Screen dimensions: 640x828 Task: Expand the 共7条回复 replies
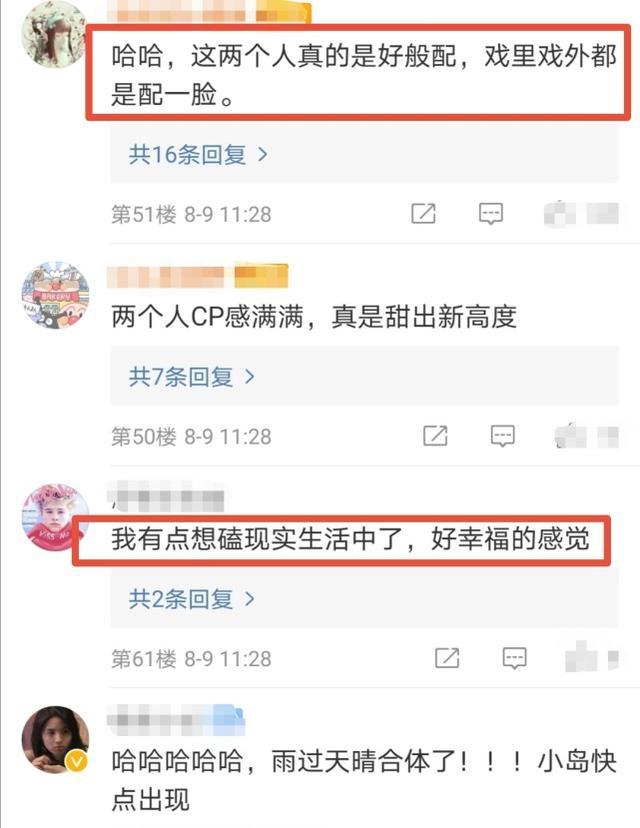pos(192,377)
